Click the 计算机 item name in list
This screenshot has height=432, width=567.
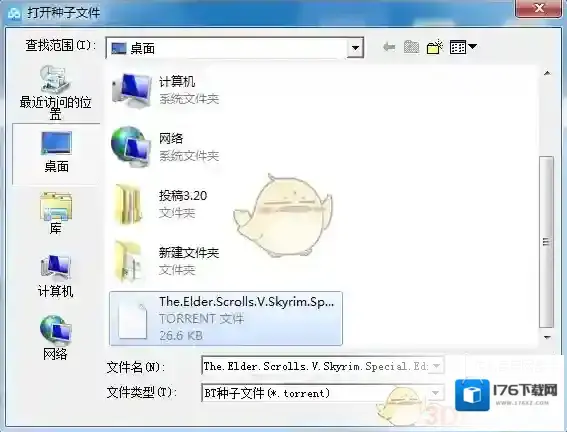point(177,82)
